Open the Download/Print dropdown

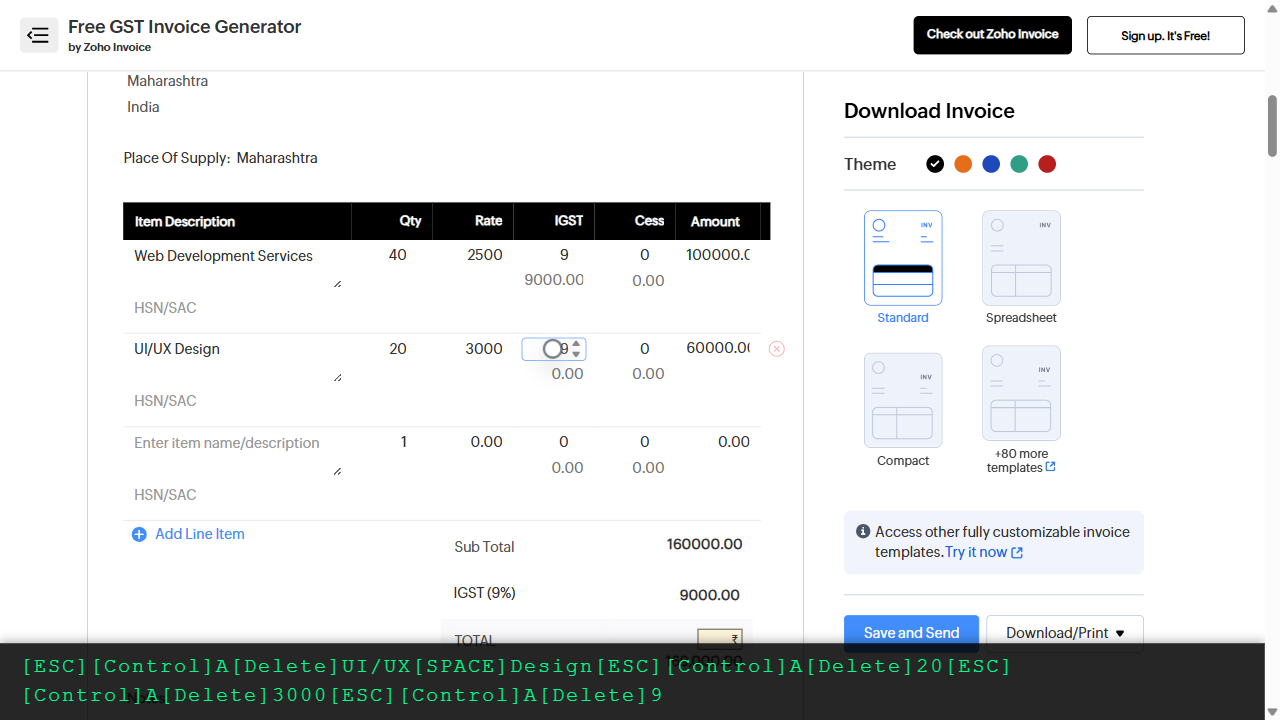pyautogui.click(x=1064, y=632)
